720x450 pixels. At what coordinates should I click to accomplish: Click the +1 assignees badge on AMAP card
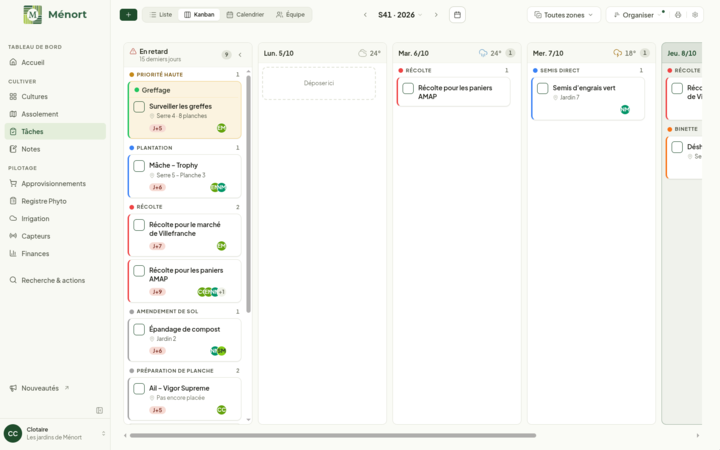pos(221,292)
